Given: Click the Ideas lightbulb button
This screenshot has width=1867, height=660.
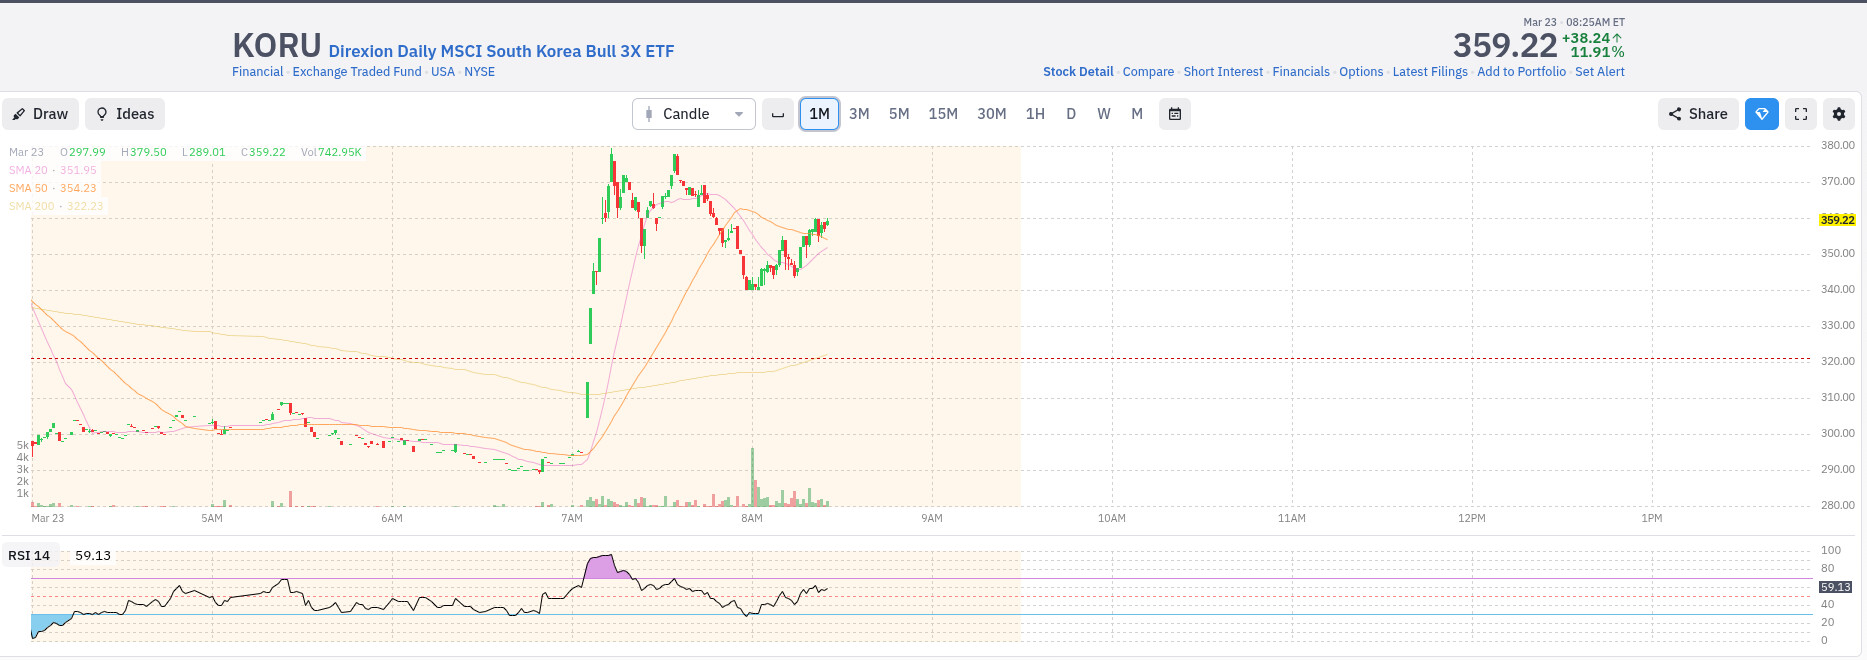Looking at the screenshot, I should (x=125, y=114).
